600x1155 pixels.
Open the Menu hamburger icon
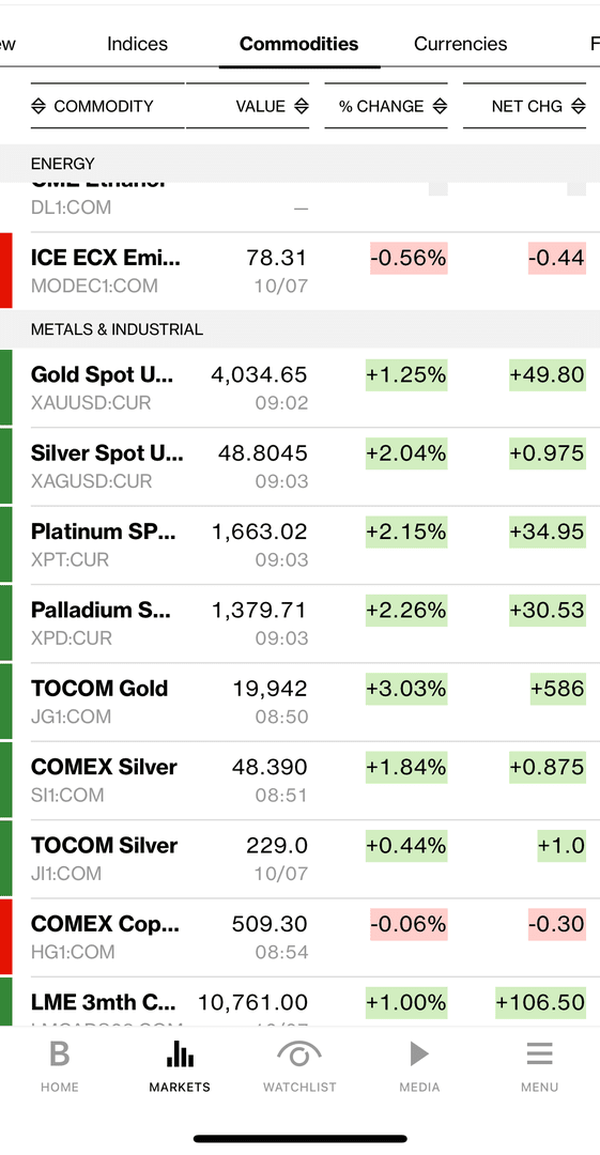point(539,1054)
